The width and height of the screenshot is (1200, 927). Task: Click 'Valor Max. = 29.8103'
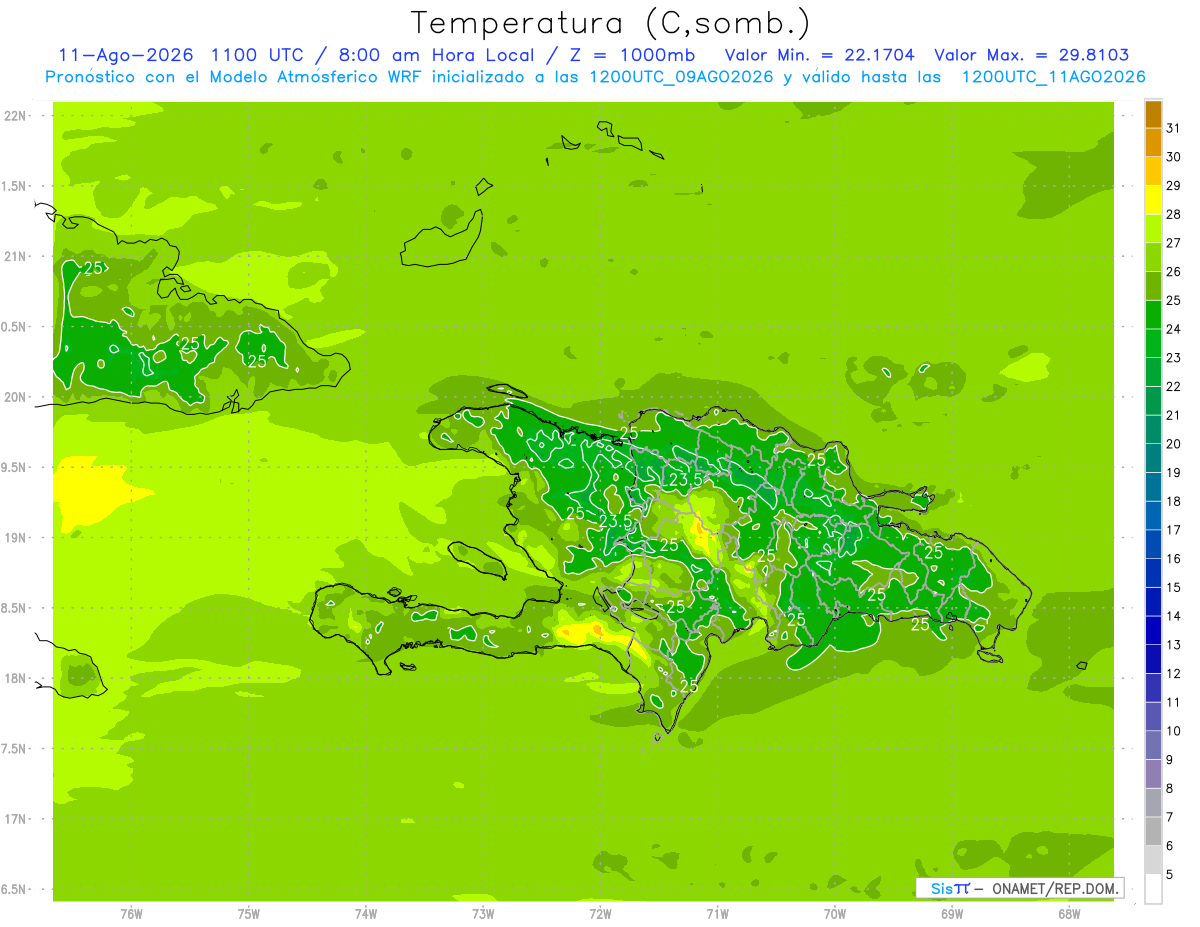(1032, 55)
